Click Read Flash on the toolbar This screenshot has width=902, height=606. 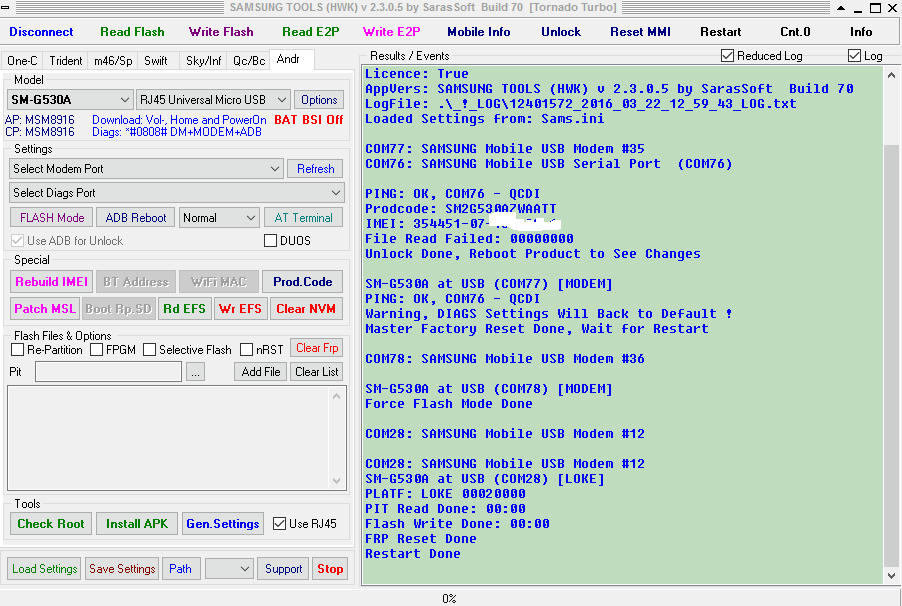(132, 31)
